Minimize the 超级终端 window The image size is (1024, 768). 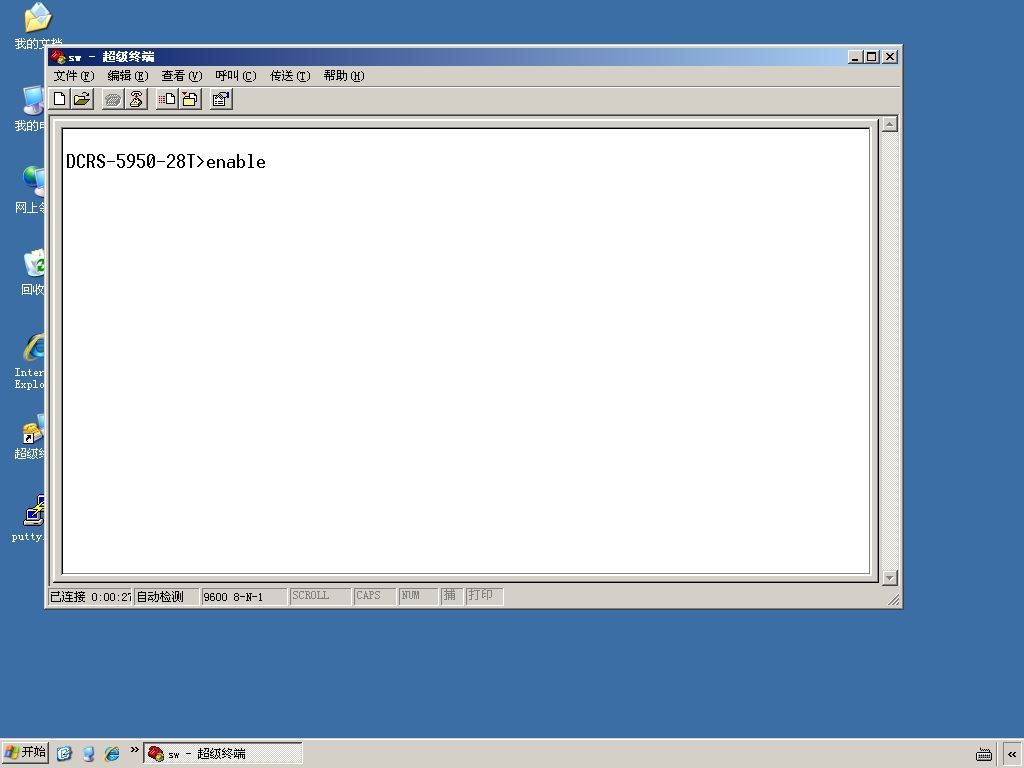856,57
